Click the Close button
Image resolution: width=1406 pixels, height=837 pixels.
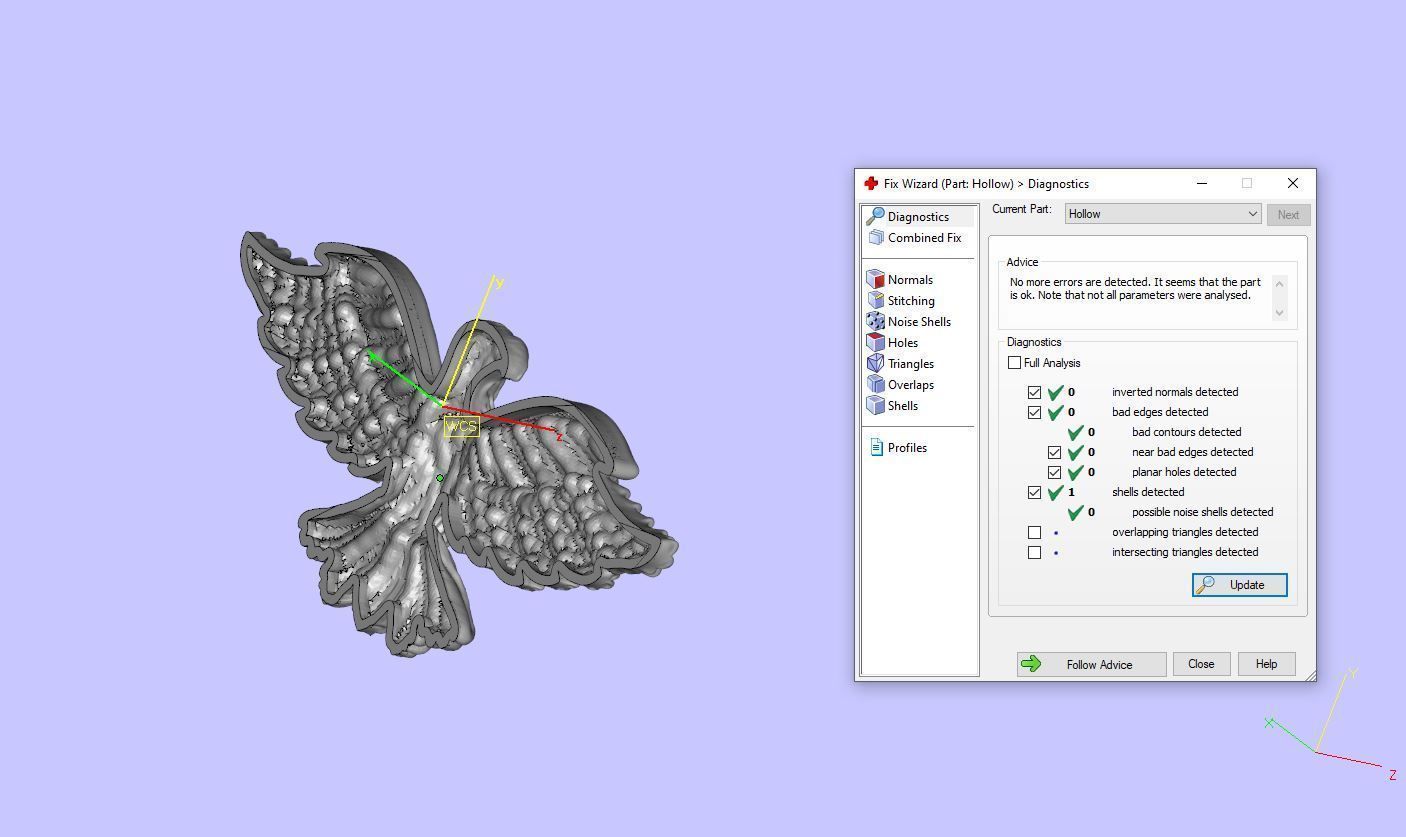[1201, 664]
